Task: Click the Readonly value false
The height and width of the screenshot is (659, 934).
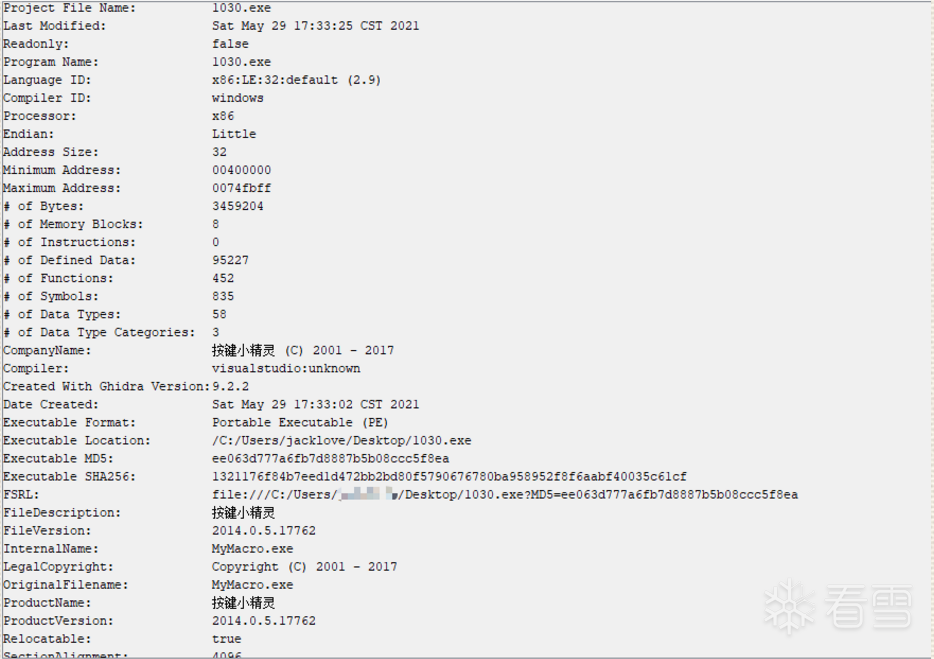Action: pos(230,44)
